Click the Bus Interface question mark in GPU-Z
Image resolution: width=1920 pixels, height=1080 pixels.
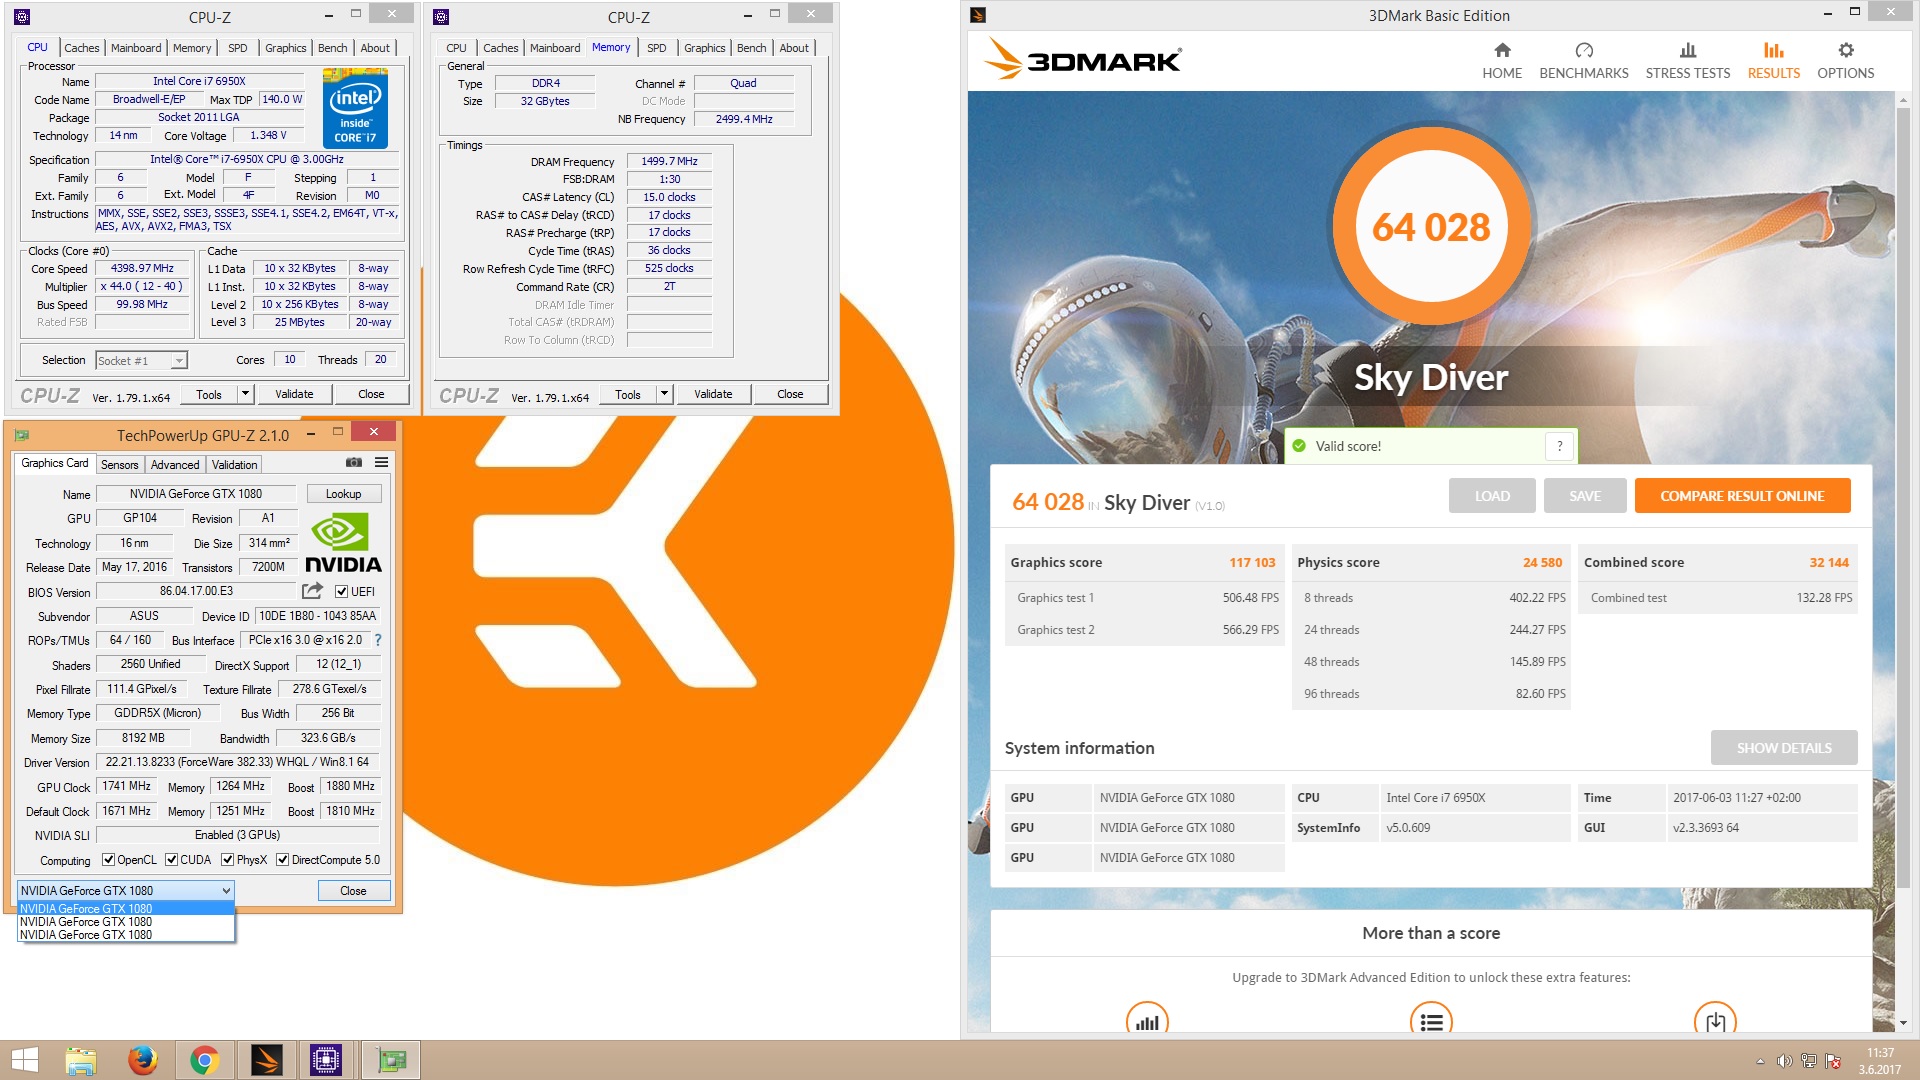[x=378, y=640]
